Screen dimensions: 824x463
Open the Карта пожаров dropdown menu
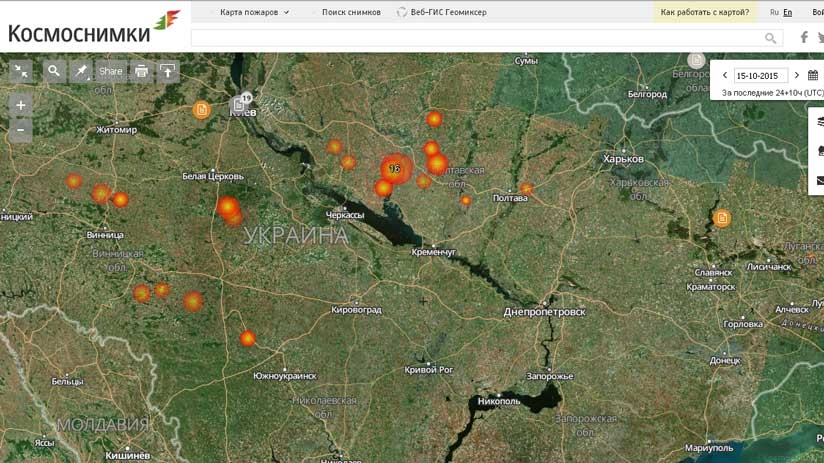click(x=254, y=12)
